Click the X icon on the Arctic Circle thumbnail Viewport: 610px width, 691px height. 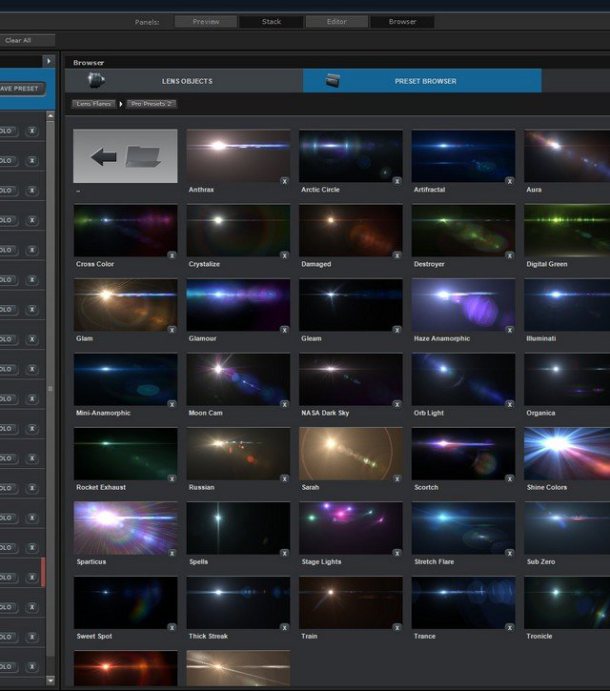(397, 181)
